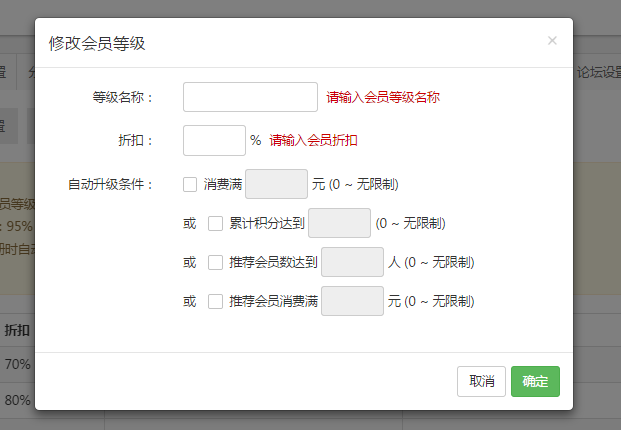
Task: Close the 修改会员等级 dialog with X
Action: [552, 41]
